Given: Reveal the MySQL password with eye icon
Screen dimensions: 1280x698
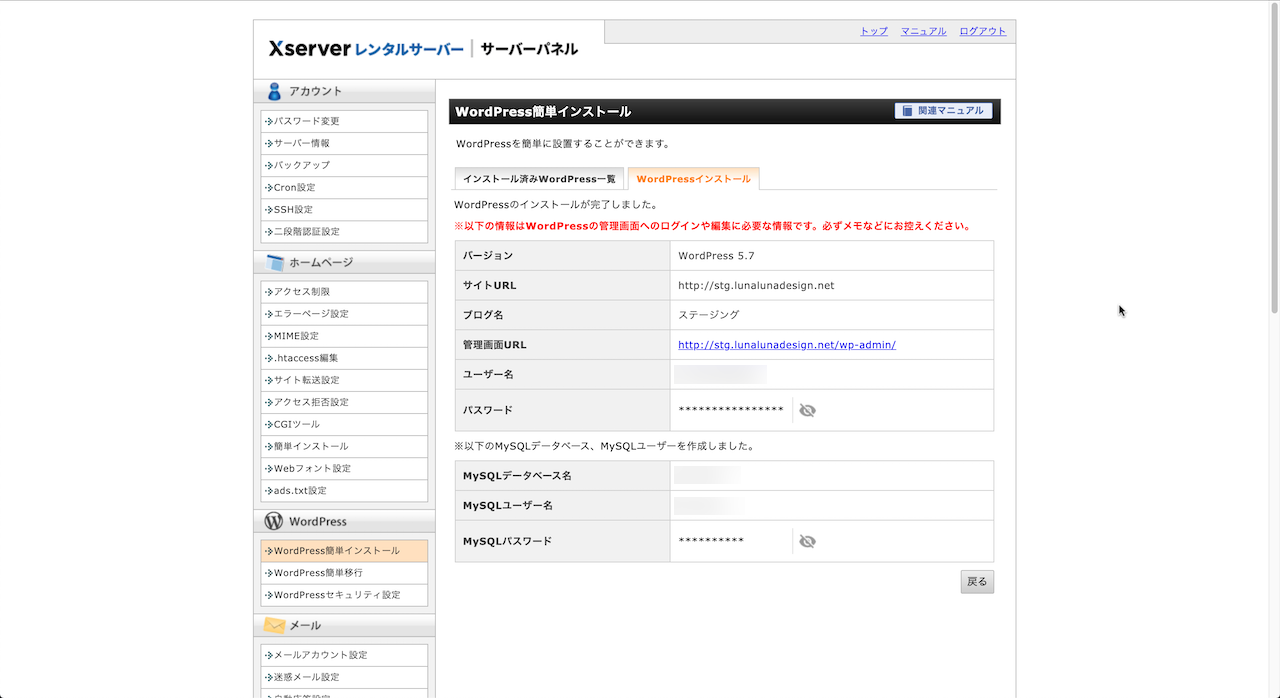Looking at the screenshot, I should (807, 541).
